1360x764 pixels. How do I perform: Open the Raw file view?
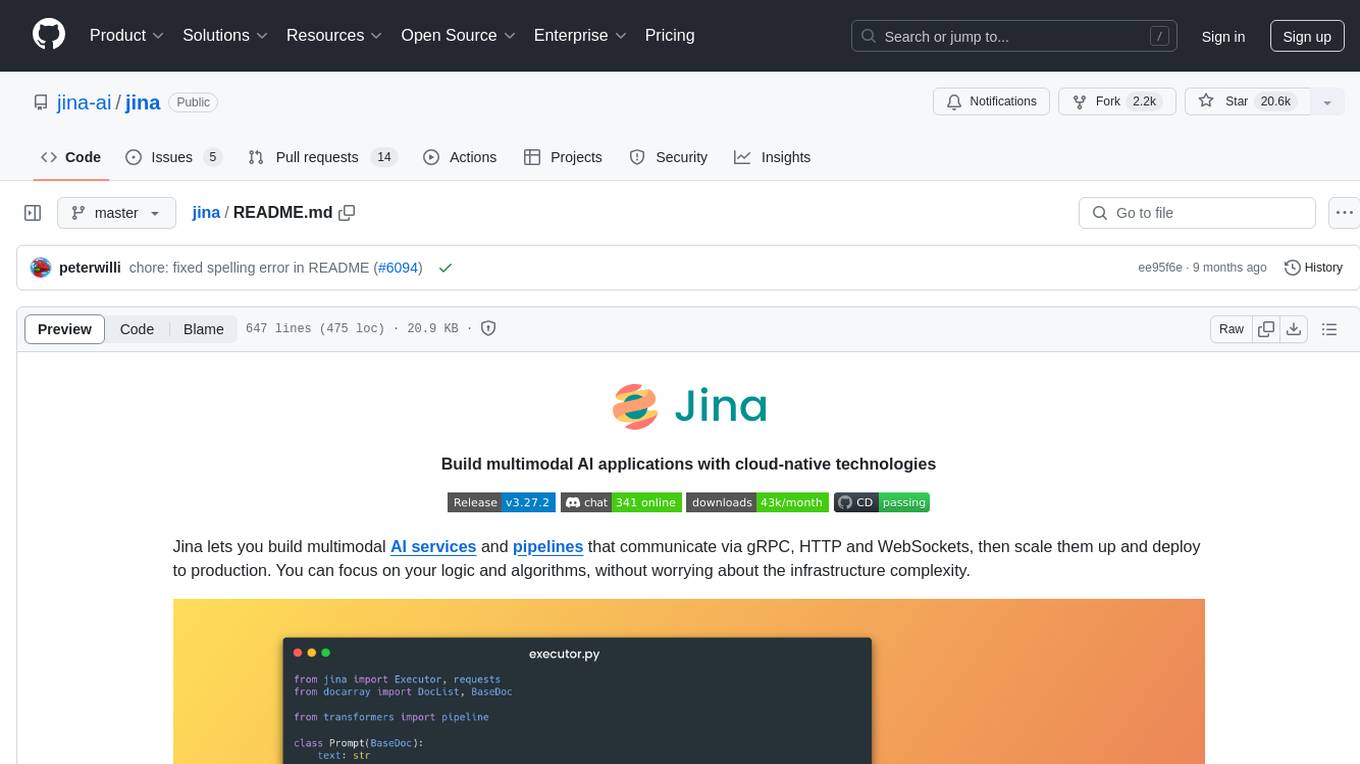[x=1231, y=329]
